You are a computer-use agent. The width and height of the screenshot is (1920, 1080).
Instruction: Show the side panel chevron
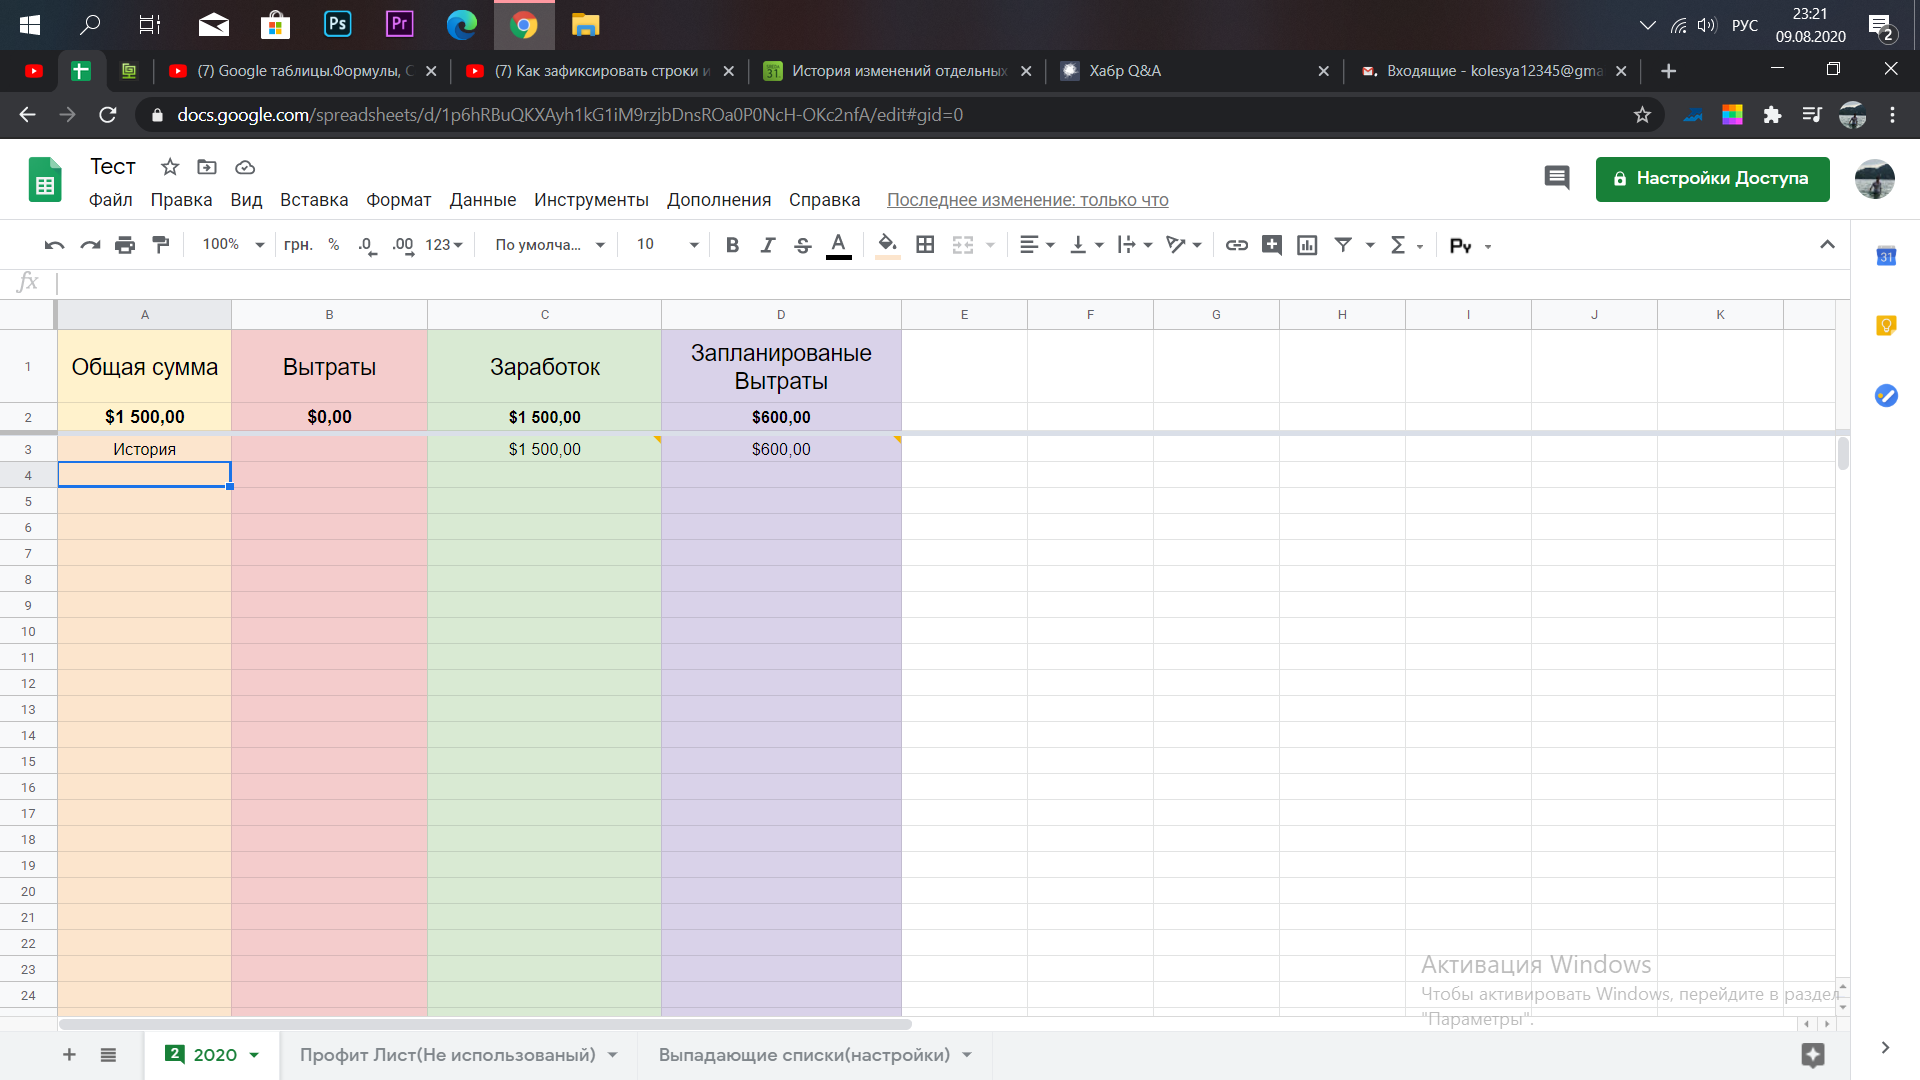[1885, 1048]
